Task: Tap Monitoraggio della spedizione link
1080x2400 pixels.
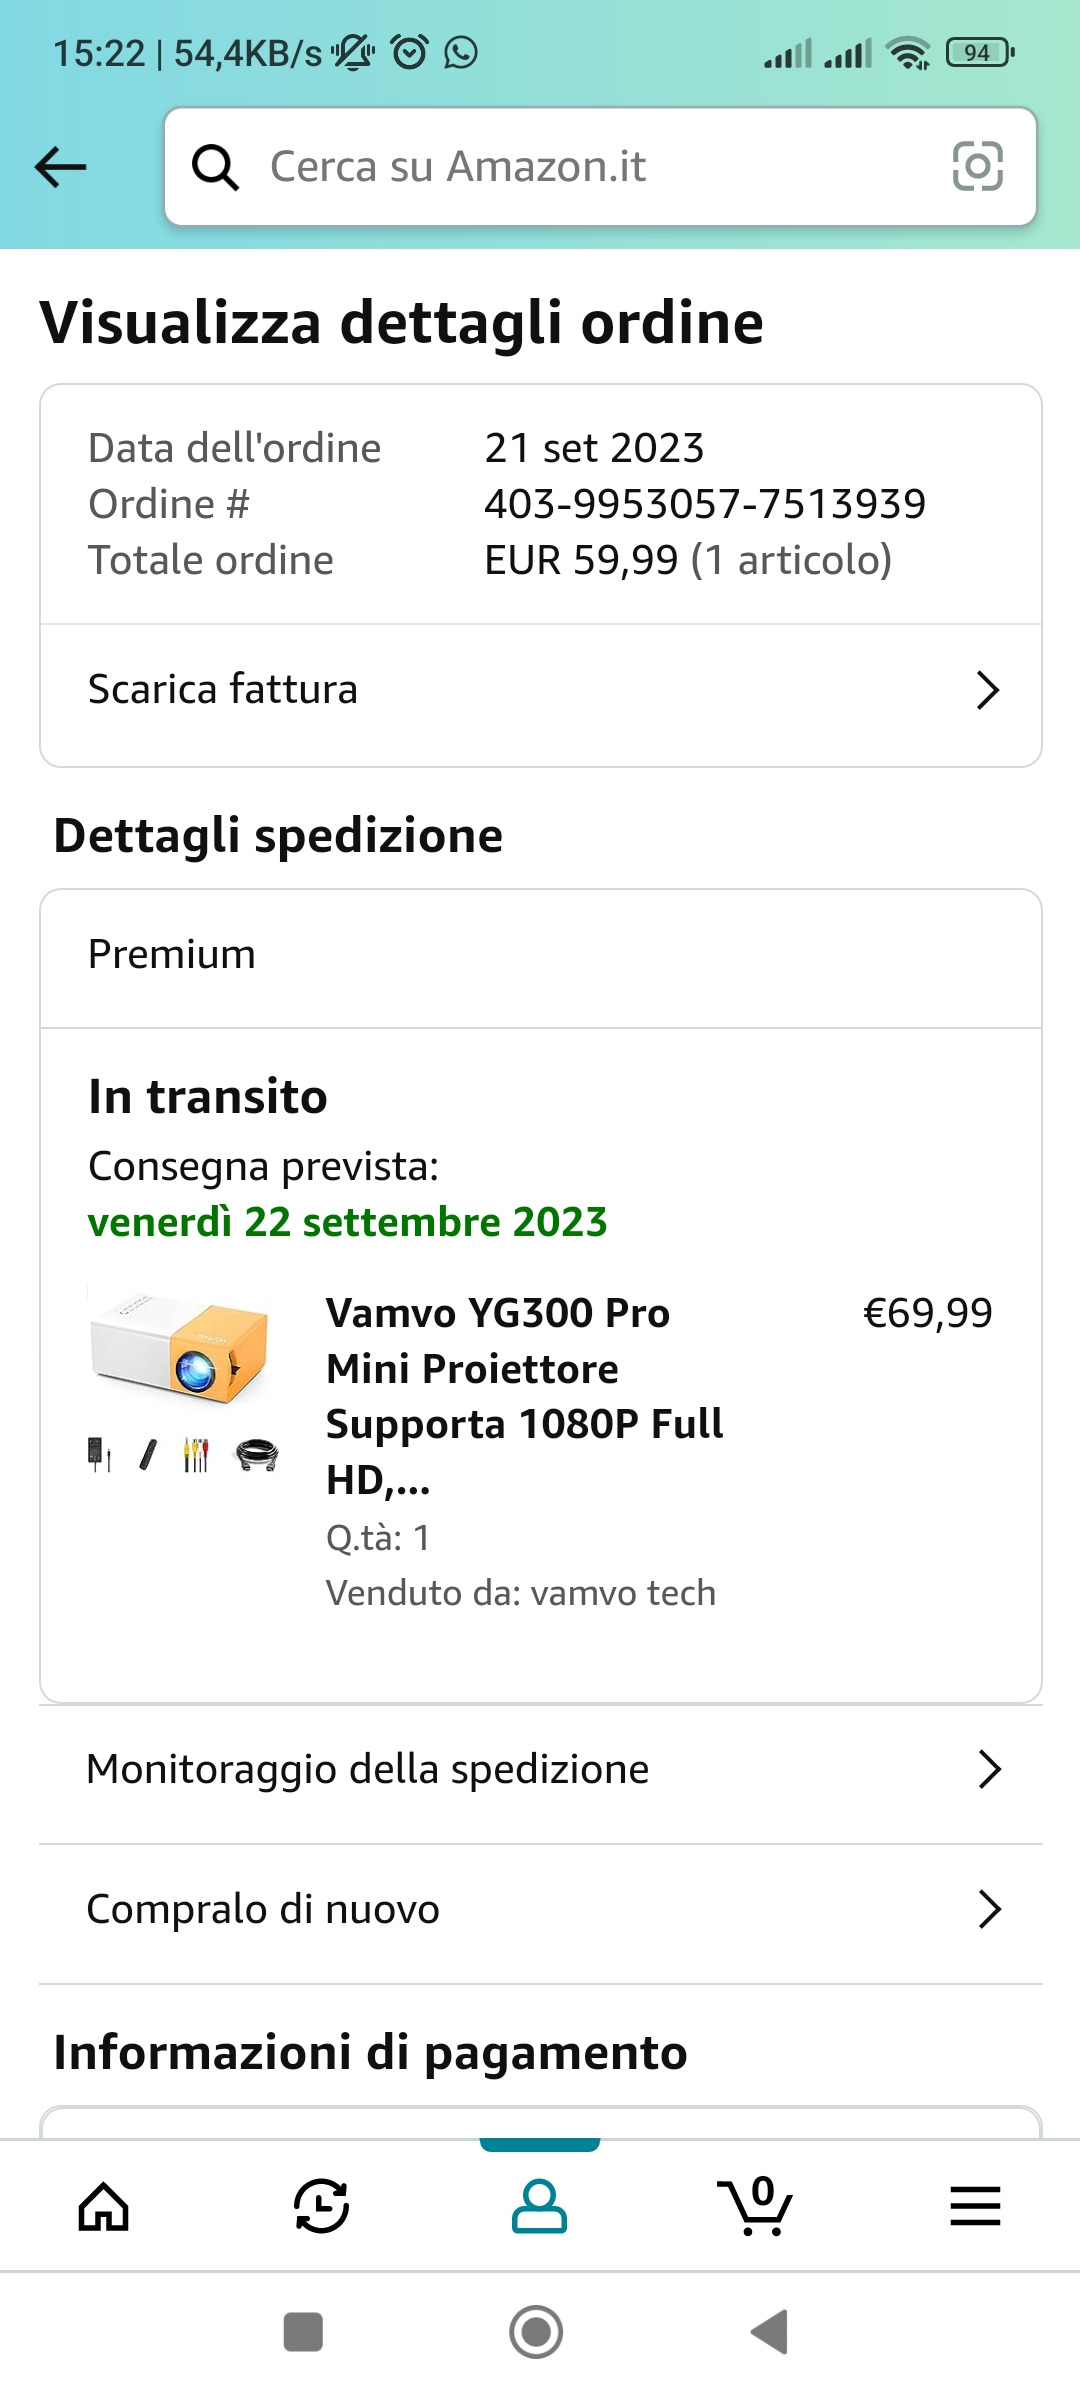Action: (368, 1769)
